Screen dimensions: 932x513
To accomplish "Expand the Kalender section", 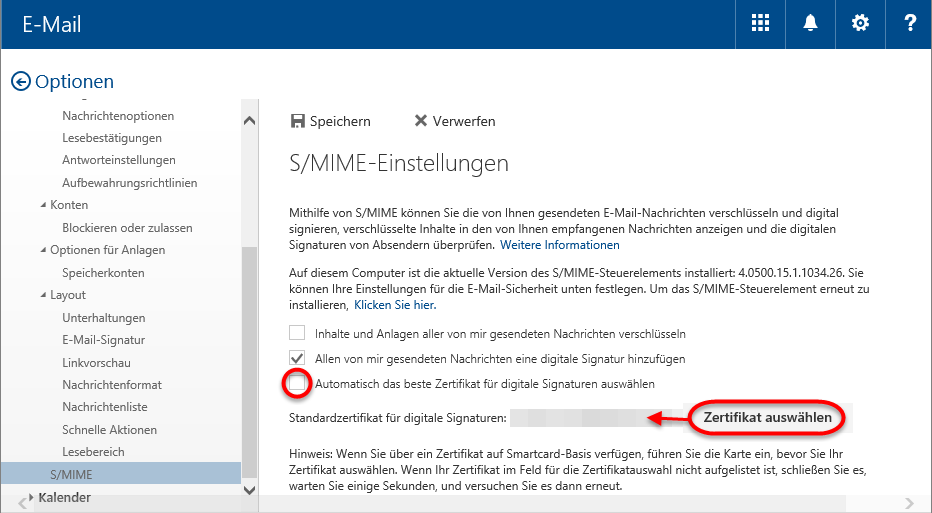I will click(31, 497).
